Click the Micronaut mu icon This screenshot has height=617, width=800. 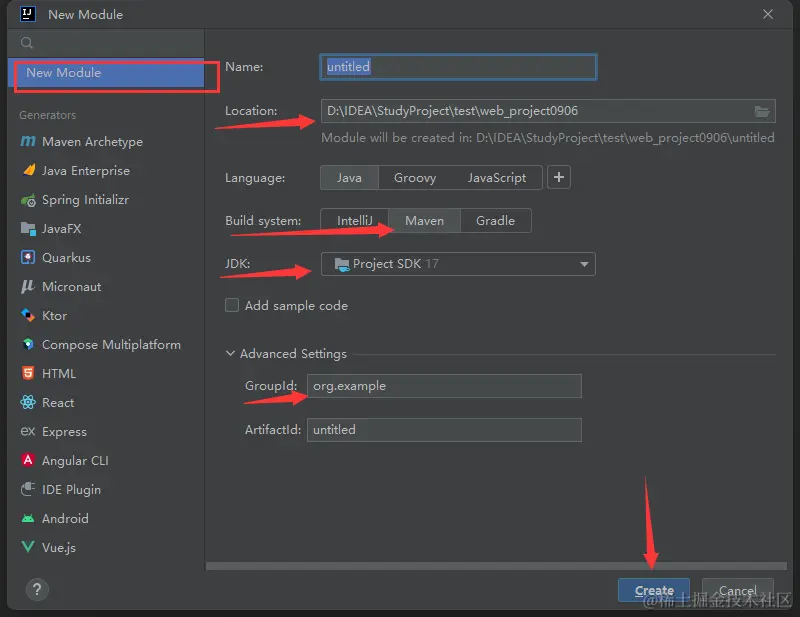coord(28,286)
